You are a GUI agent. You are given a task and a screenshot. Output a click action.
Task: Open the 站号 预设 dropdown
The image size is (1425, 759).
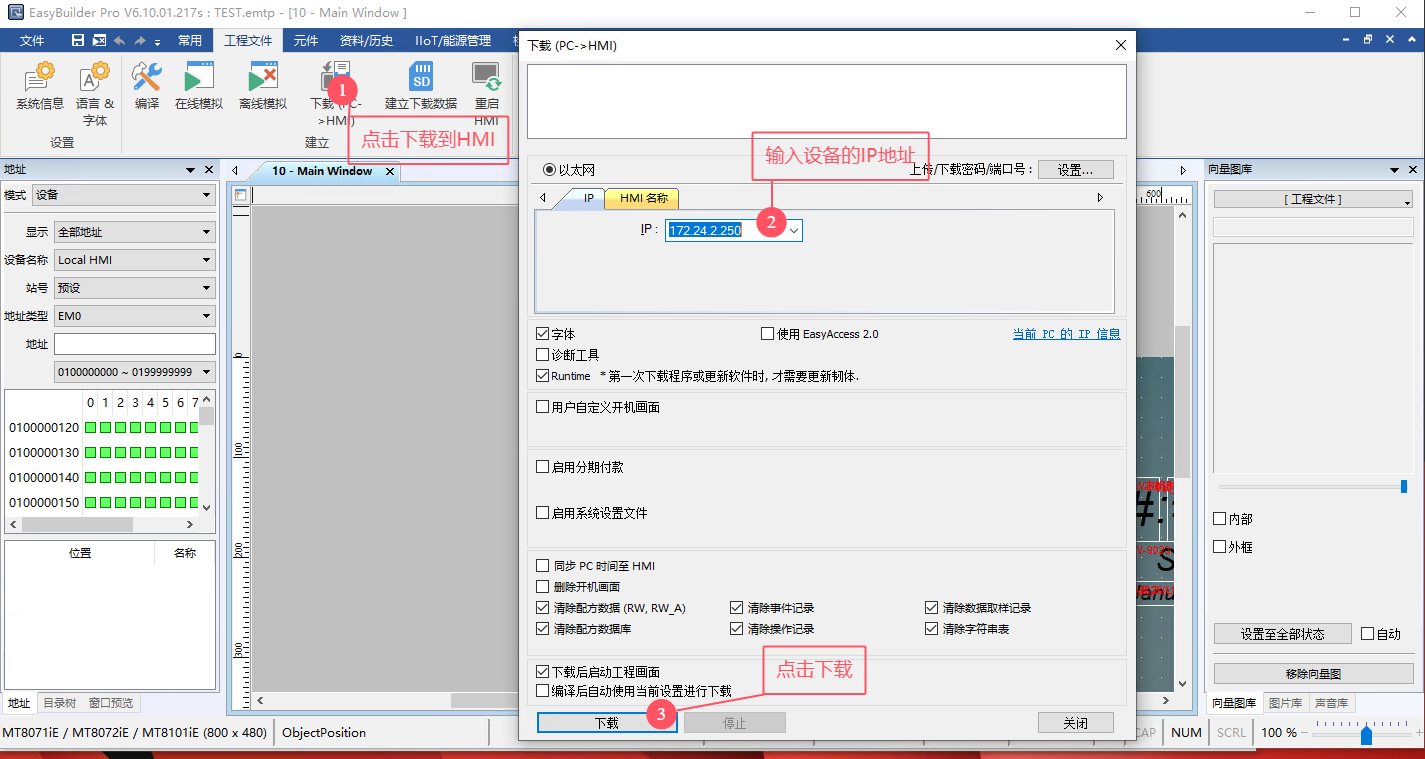click(x=135, y=288)
